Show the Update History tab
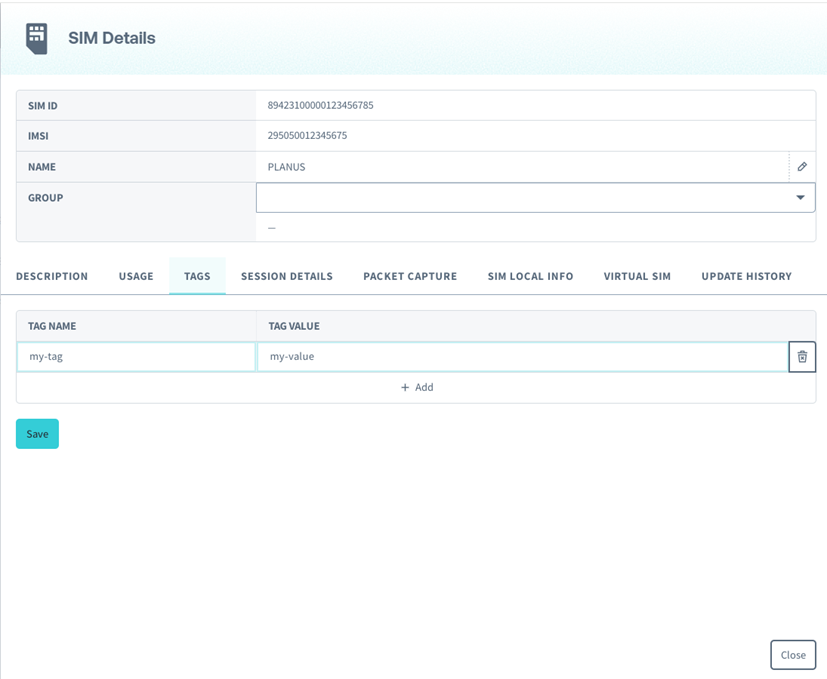 746,276
